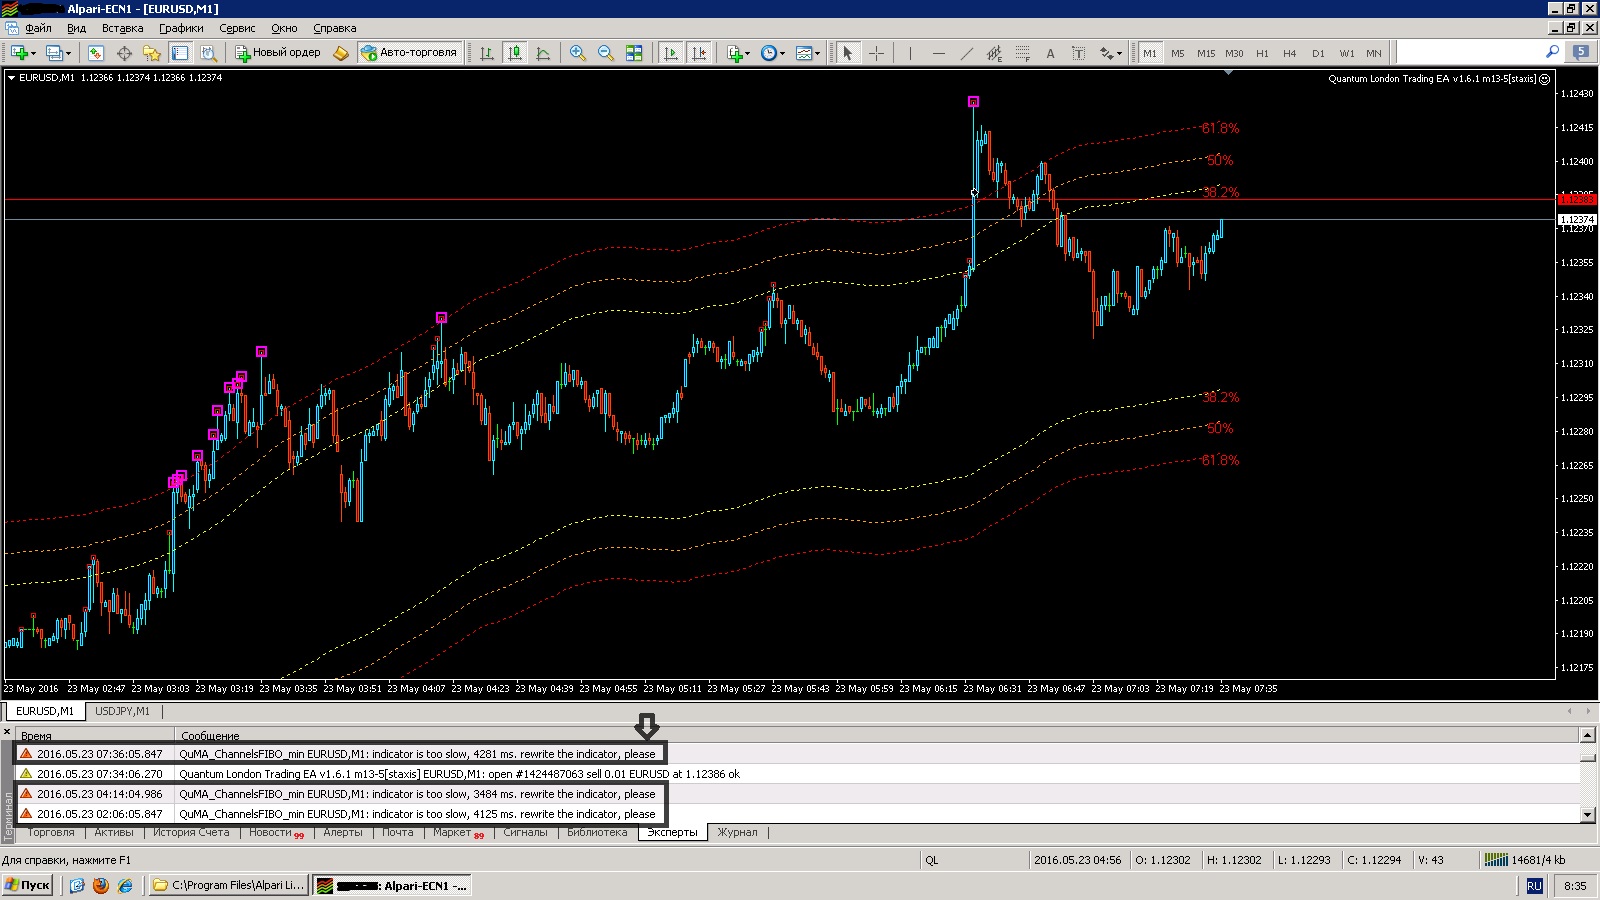Screen dimensions: 1600x900
Task: Expand the Indicators list dropdown
Action: click(x=748, y=53)
